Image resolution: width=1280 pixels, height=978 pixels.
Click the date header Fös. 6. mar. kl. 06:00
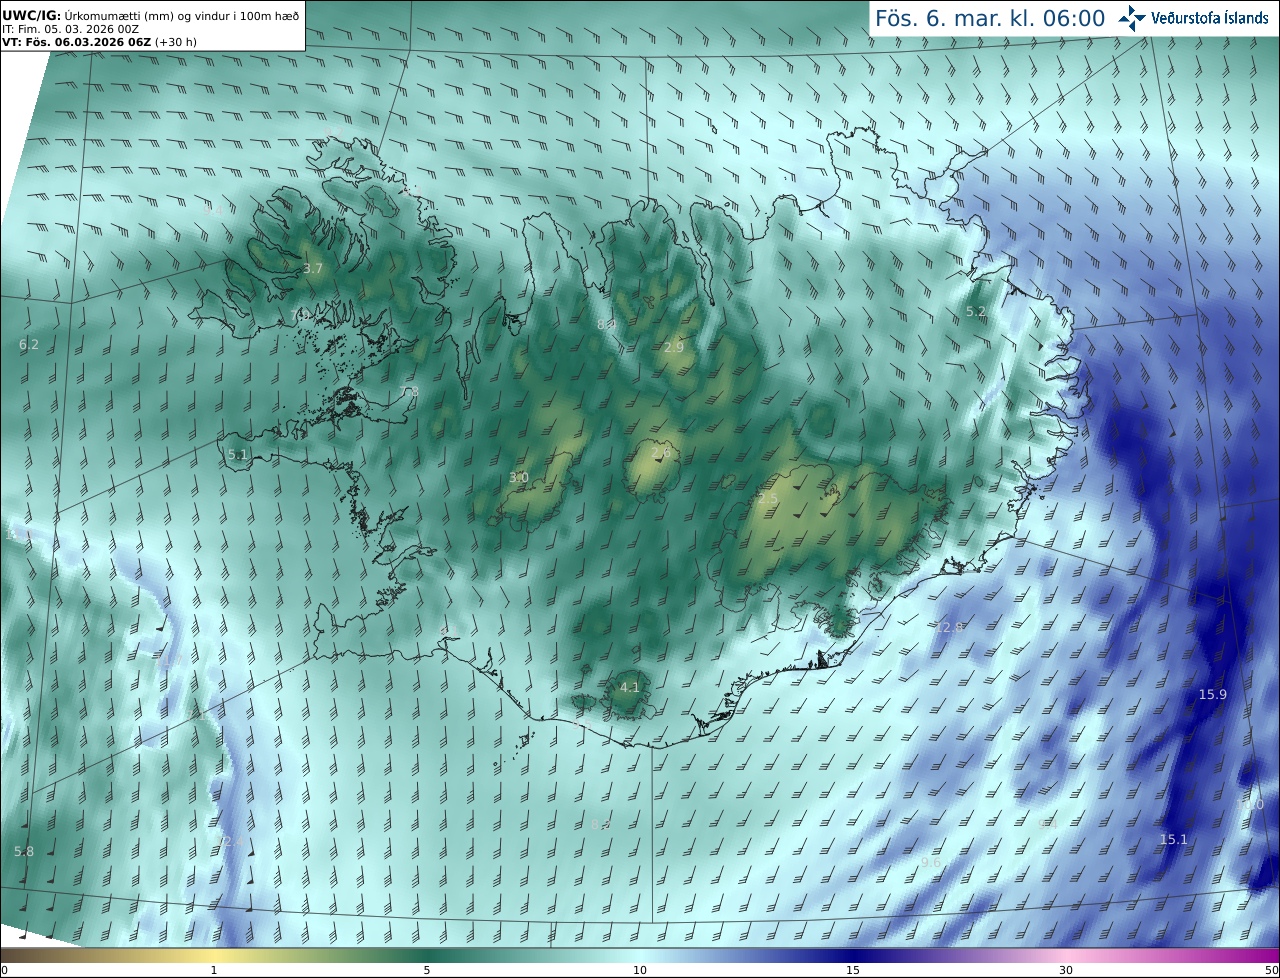(x=990, y=18)
